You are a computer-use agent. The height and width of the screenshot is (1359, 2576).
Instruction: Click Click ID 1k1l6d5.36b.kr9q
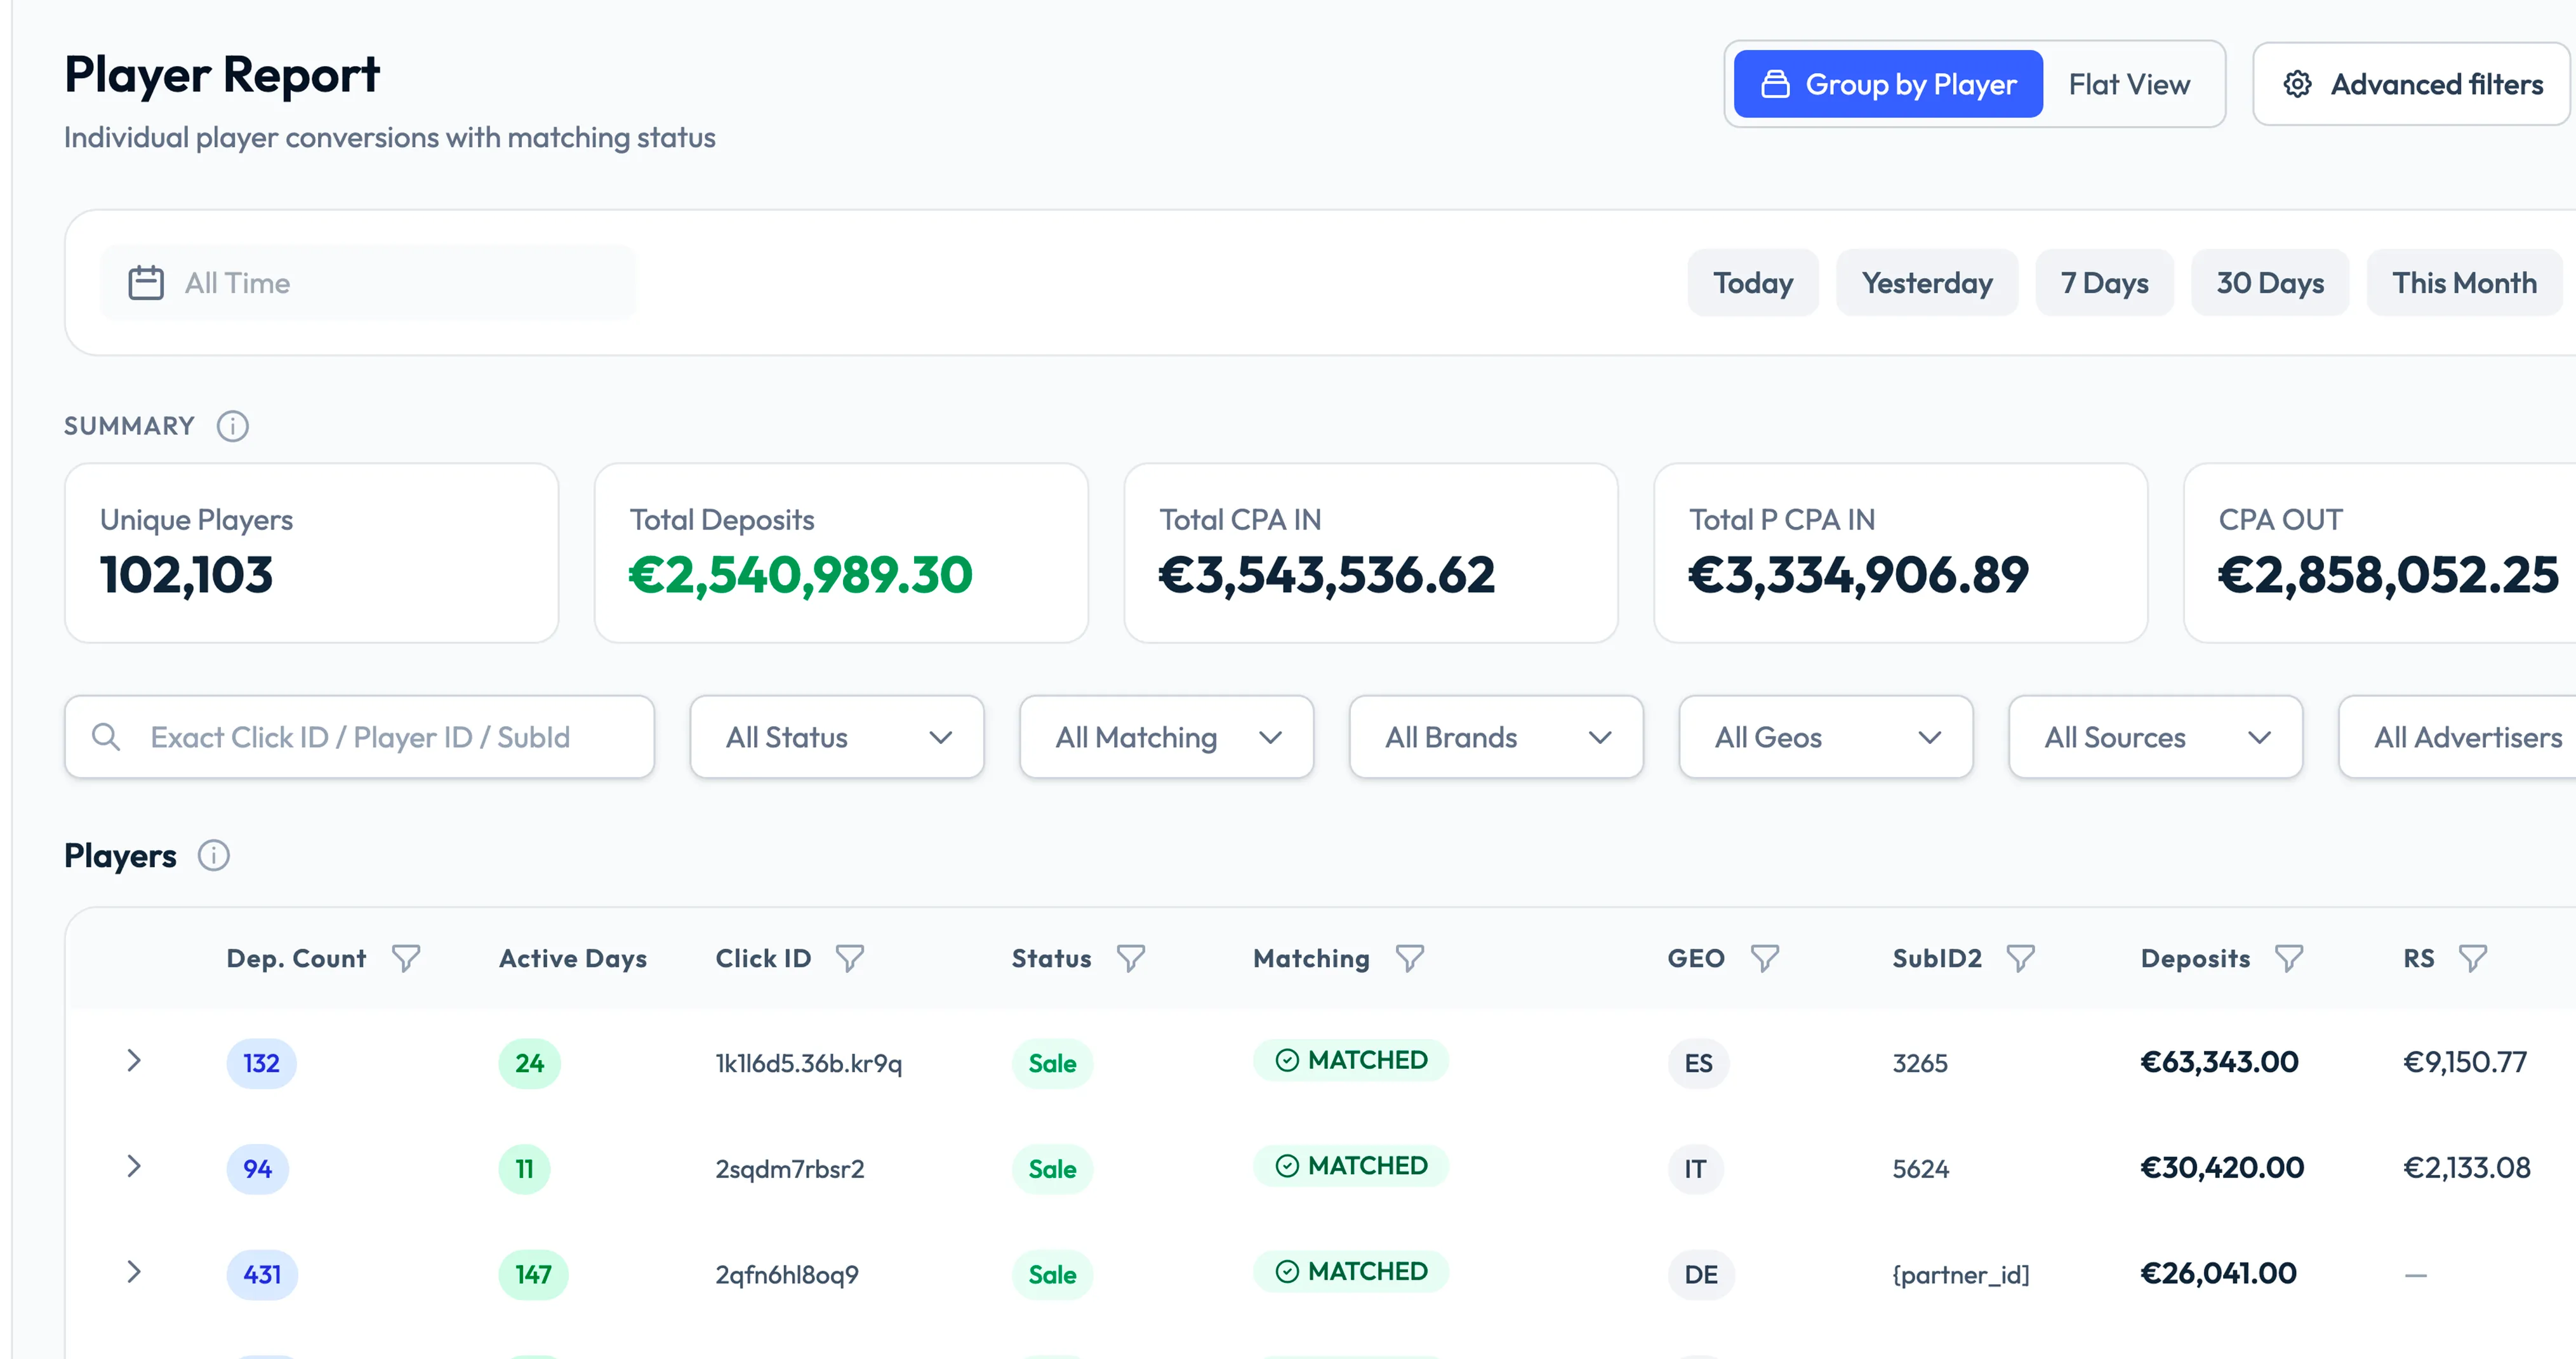(809, 1063)
